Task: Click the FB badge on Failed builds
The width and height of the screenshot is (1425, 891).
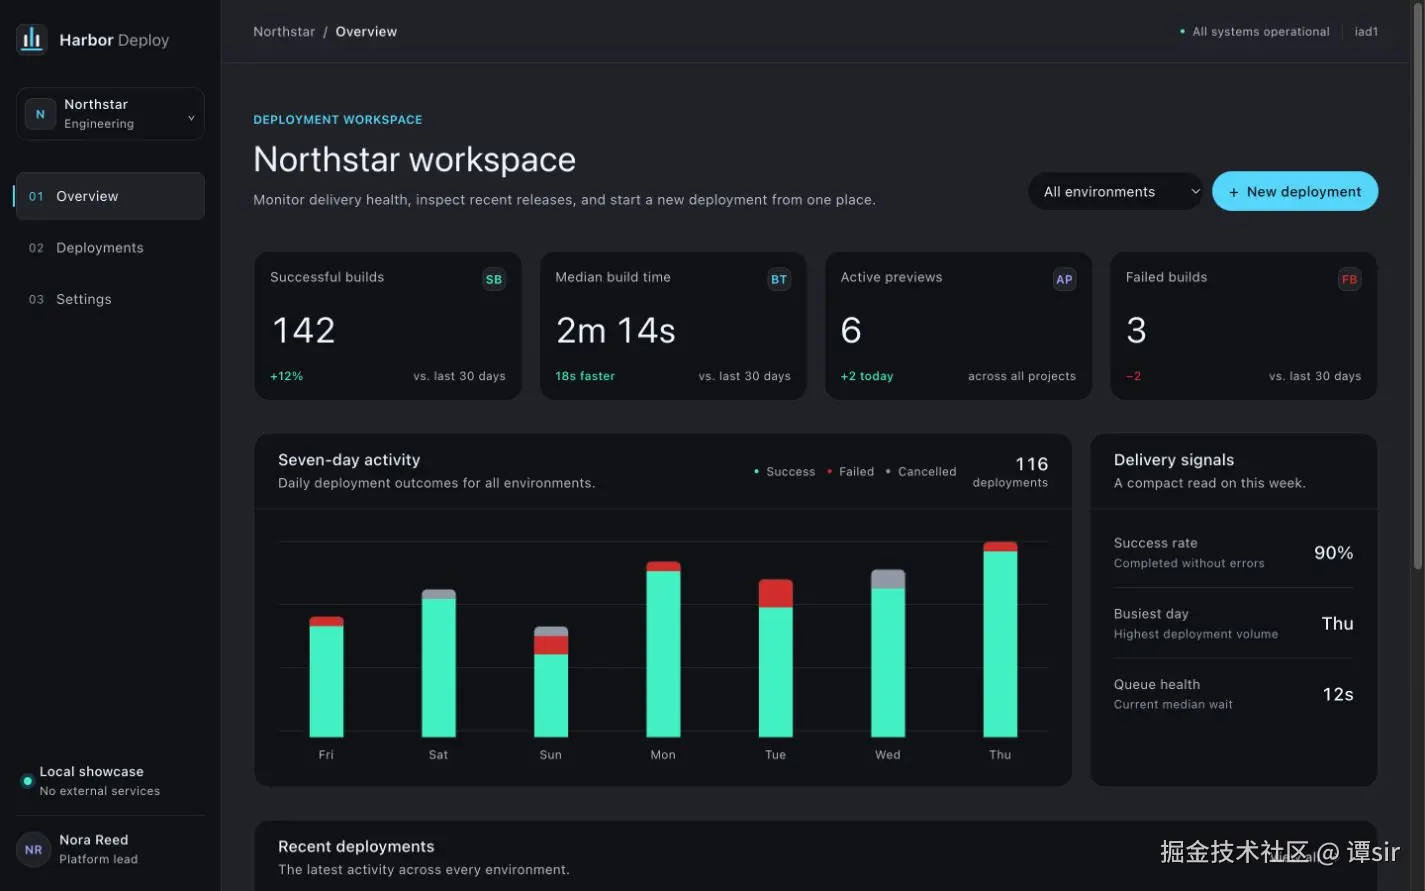Action: [x=1349, y=280]
